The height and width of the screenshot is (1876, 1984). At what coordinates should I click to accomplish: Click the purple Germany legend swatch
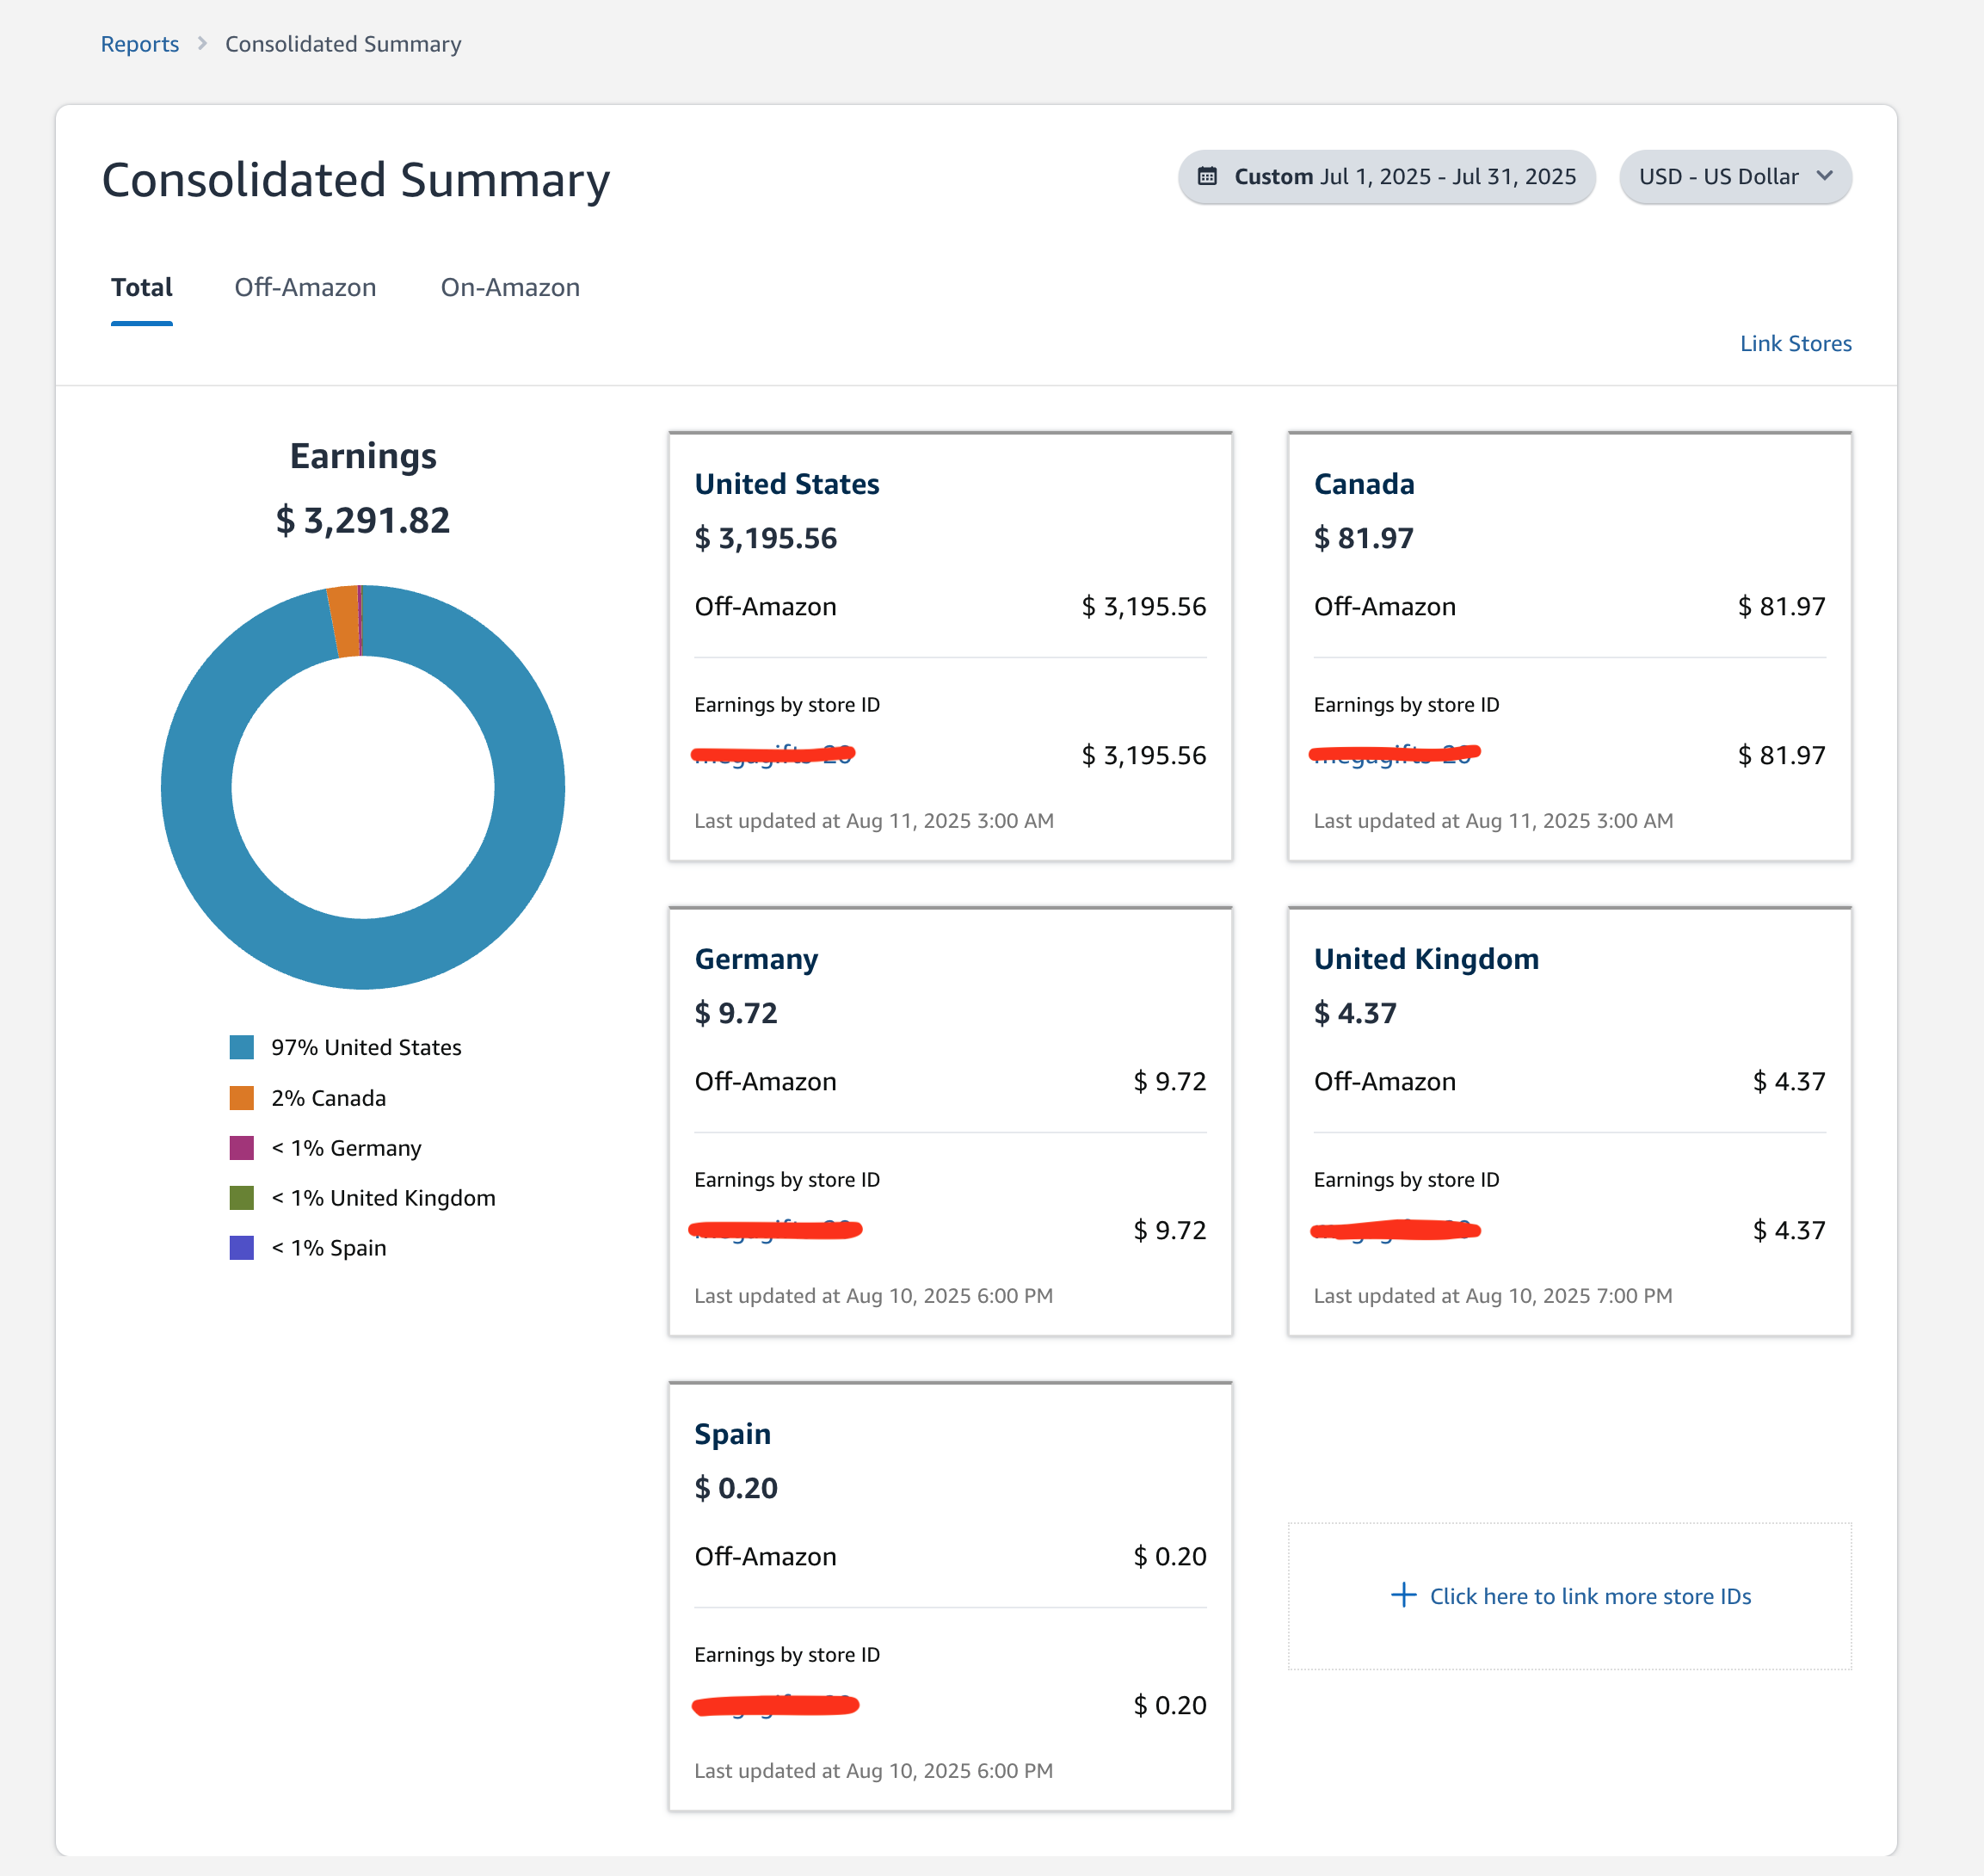[241, 1148]
